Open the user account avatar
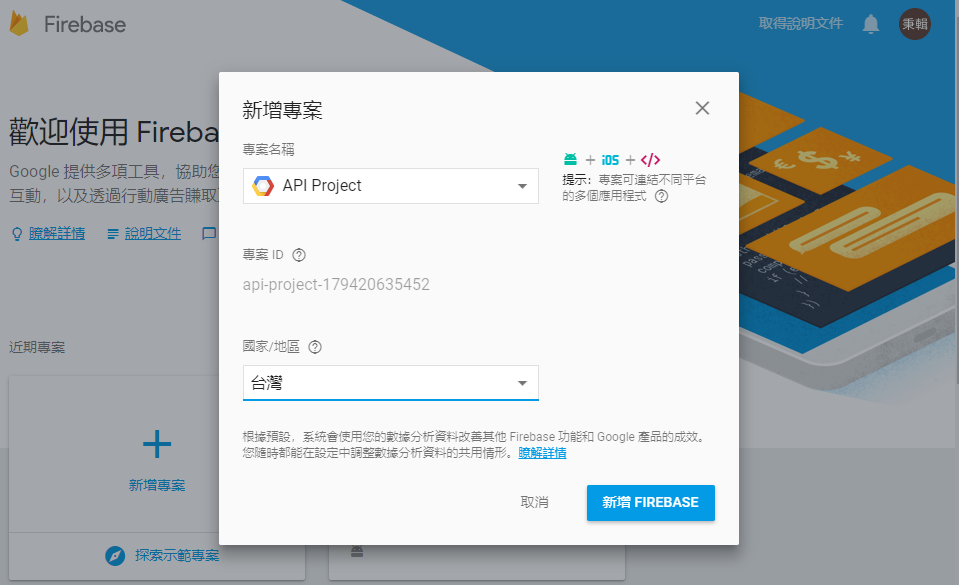The width and height of the screenshot is (959, 585). (x=914, y=24)
